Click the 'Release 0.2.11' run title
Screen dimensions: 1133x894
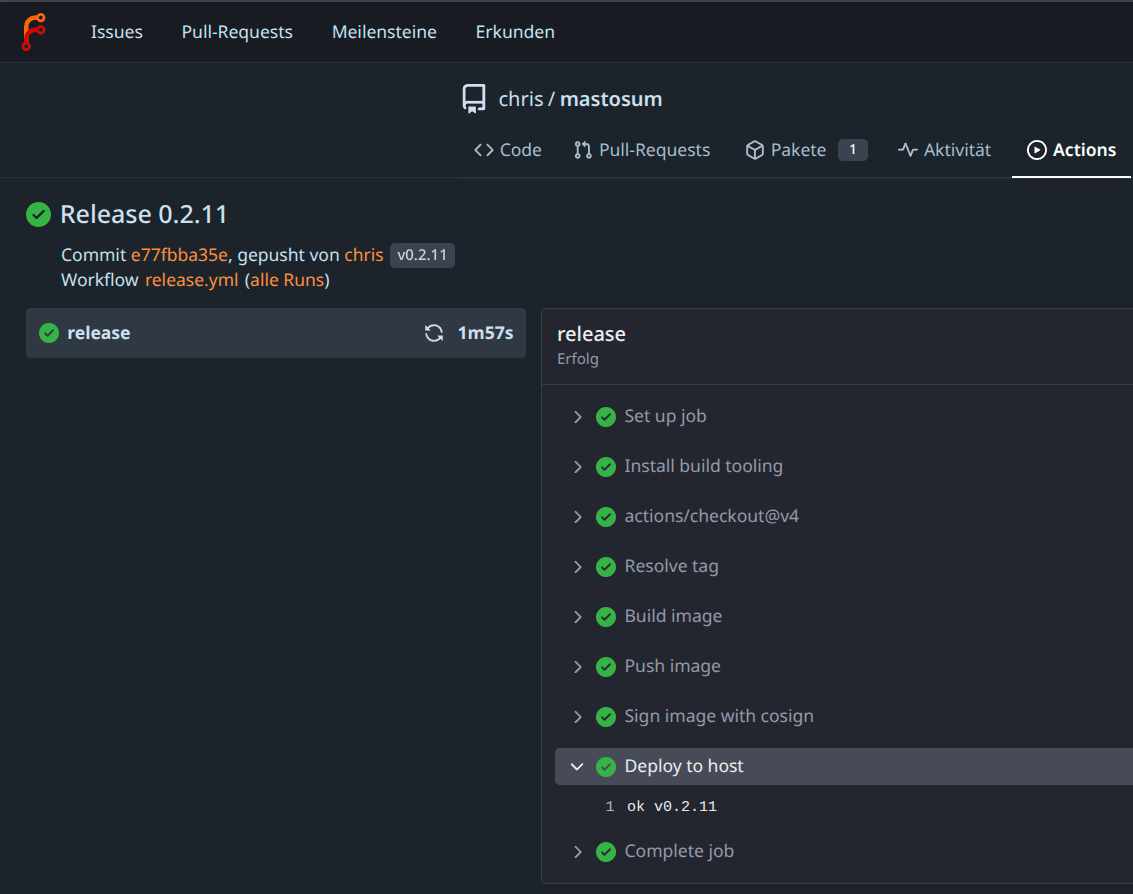[144, 214]
